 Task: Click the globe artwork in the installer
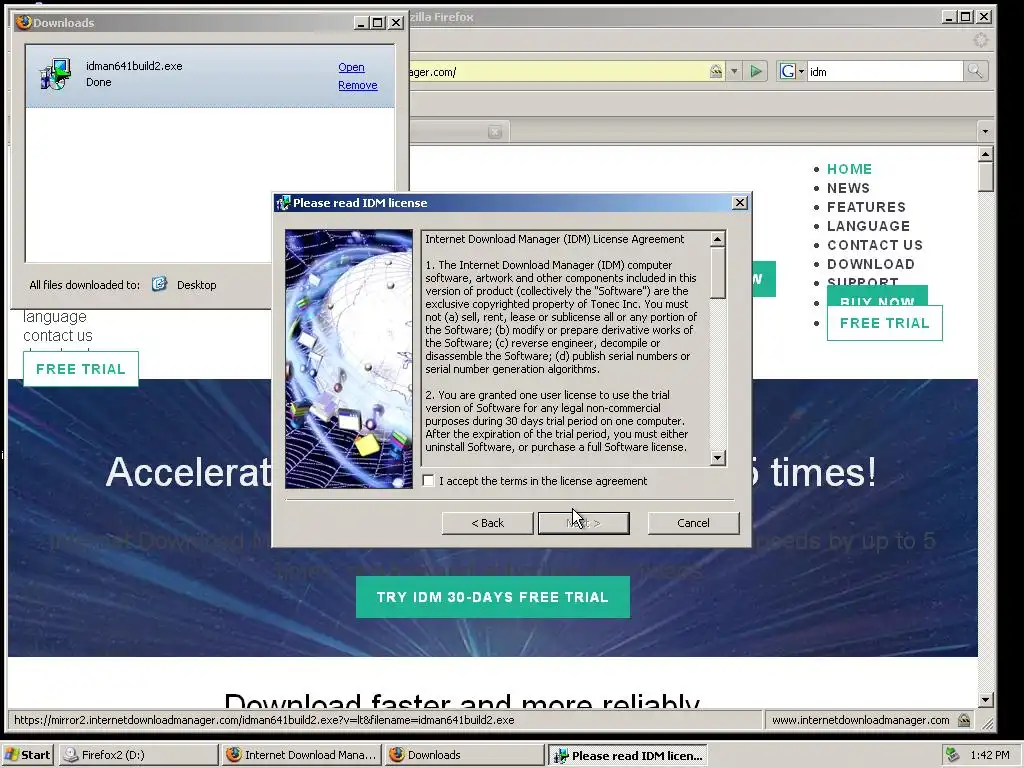click(349, 359)
